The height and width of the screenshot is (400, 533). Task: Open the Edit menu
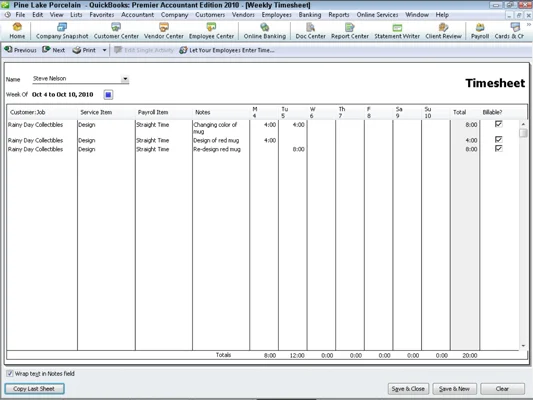pyautogui.click(x=37, y=15)
